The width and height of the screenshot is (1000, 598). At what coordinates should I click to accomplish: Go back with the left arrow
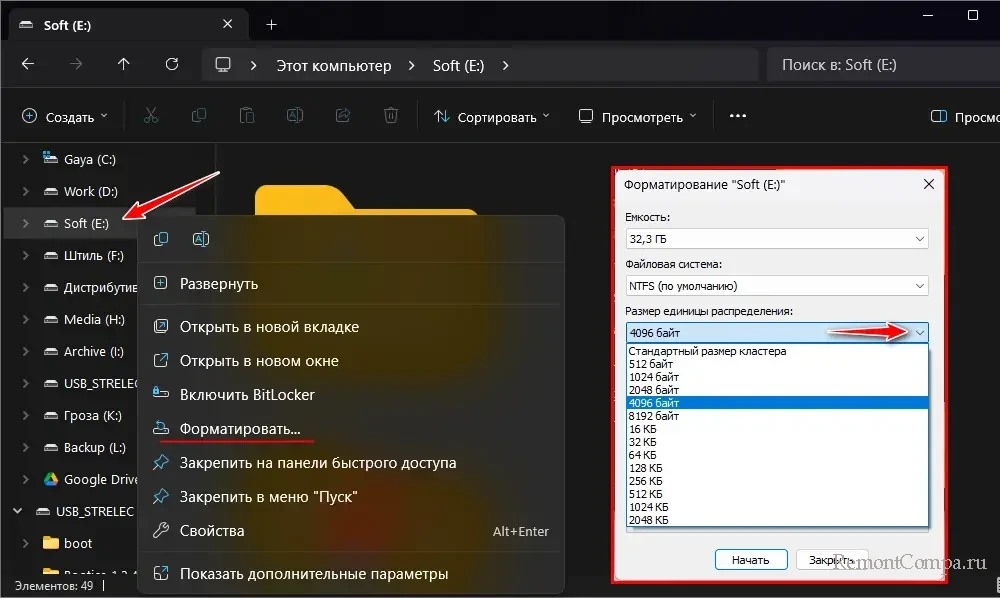click(x=28, y=64)
